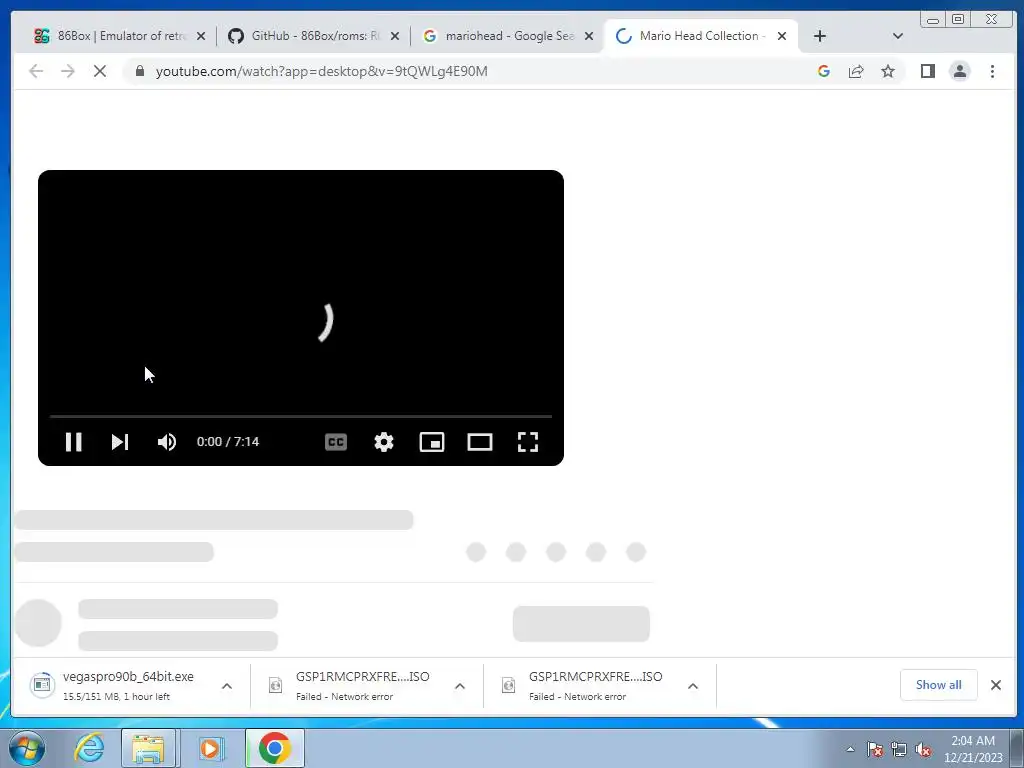Mute the video player volume
1024x768 pixels.
pos(167,442)
